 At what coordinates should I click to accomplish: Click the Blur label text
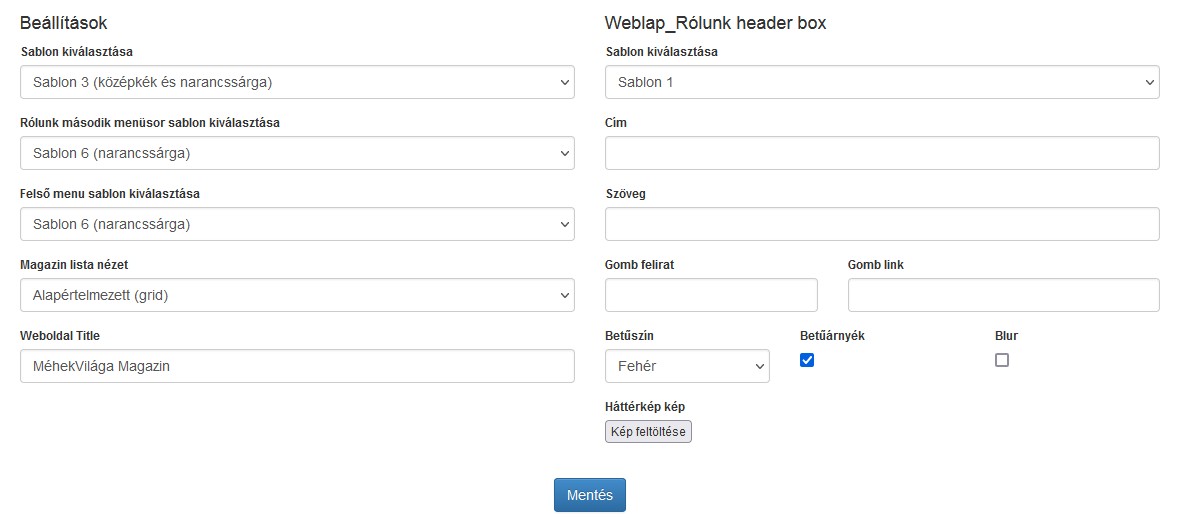click(x=1006, y=336)
